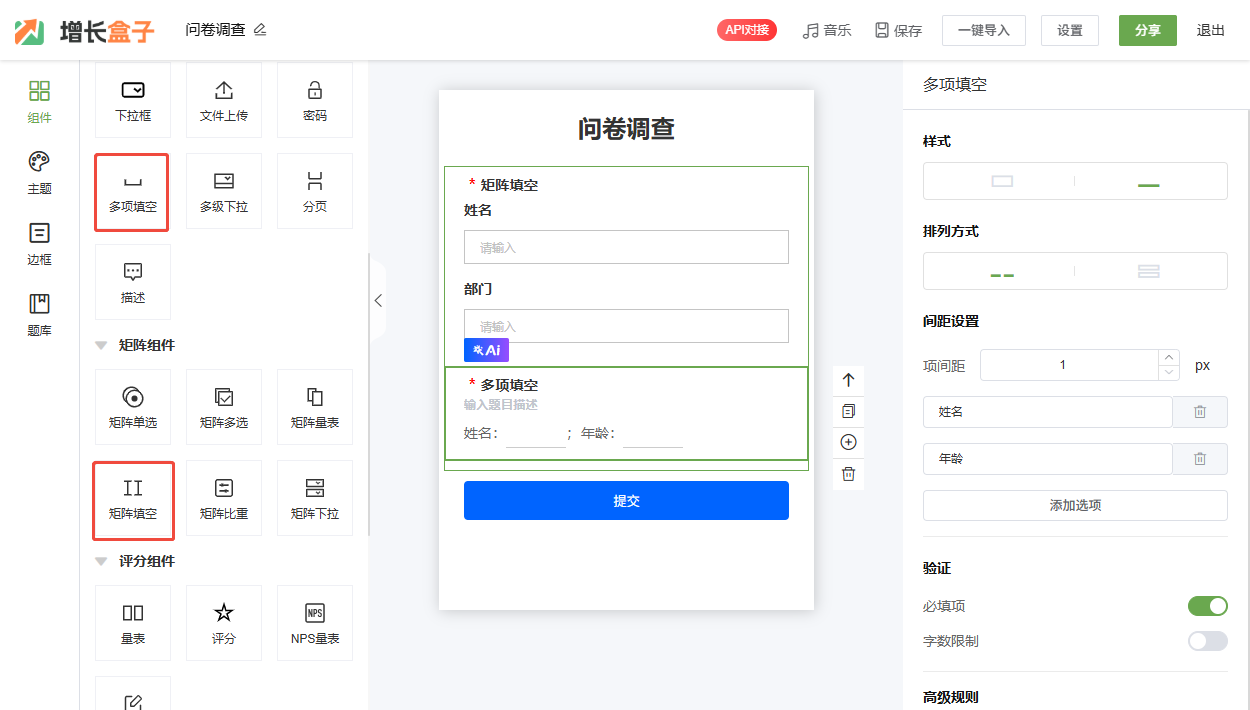Add the 矩阵单选 matrix radio component
This screenshot has height=710, width=1250.
(x=133, y=407)
